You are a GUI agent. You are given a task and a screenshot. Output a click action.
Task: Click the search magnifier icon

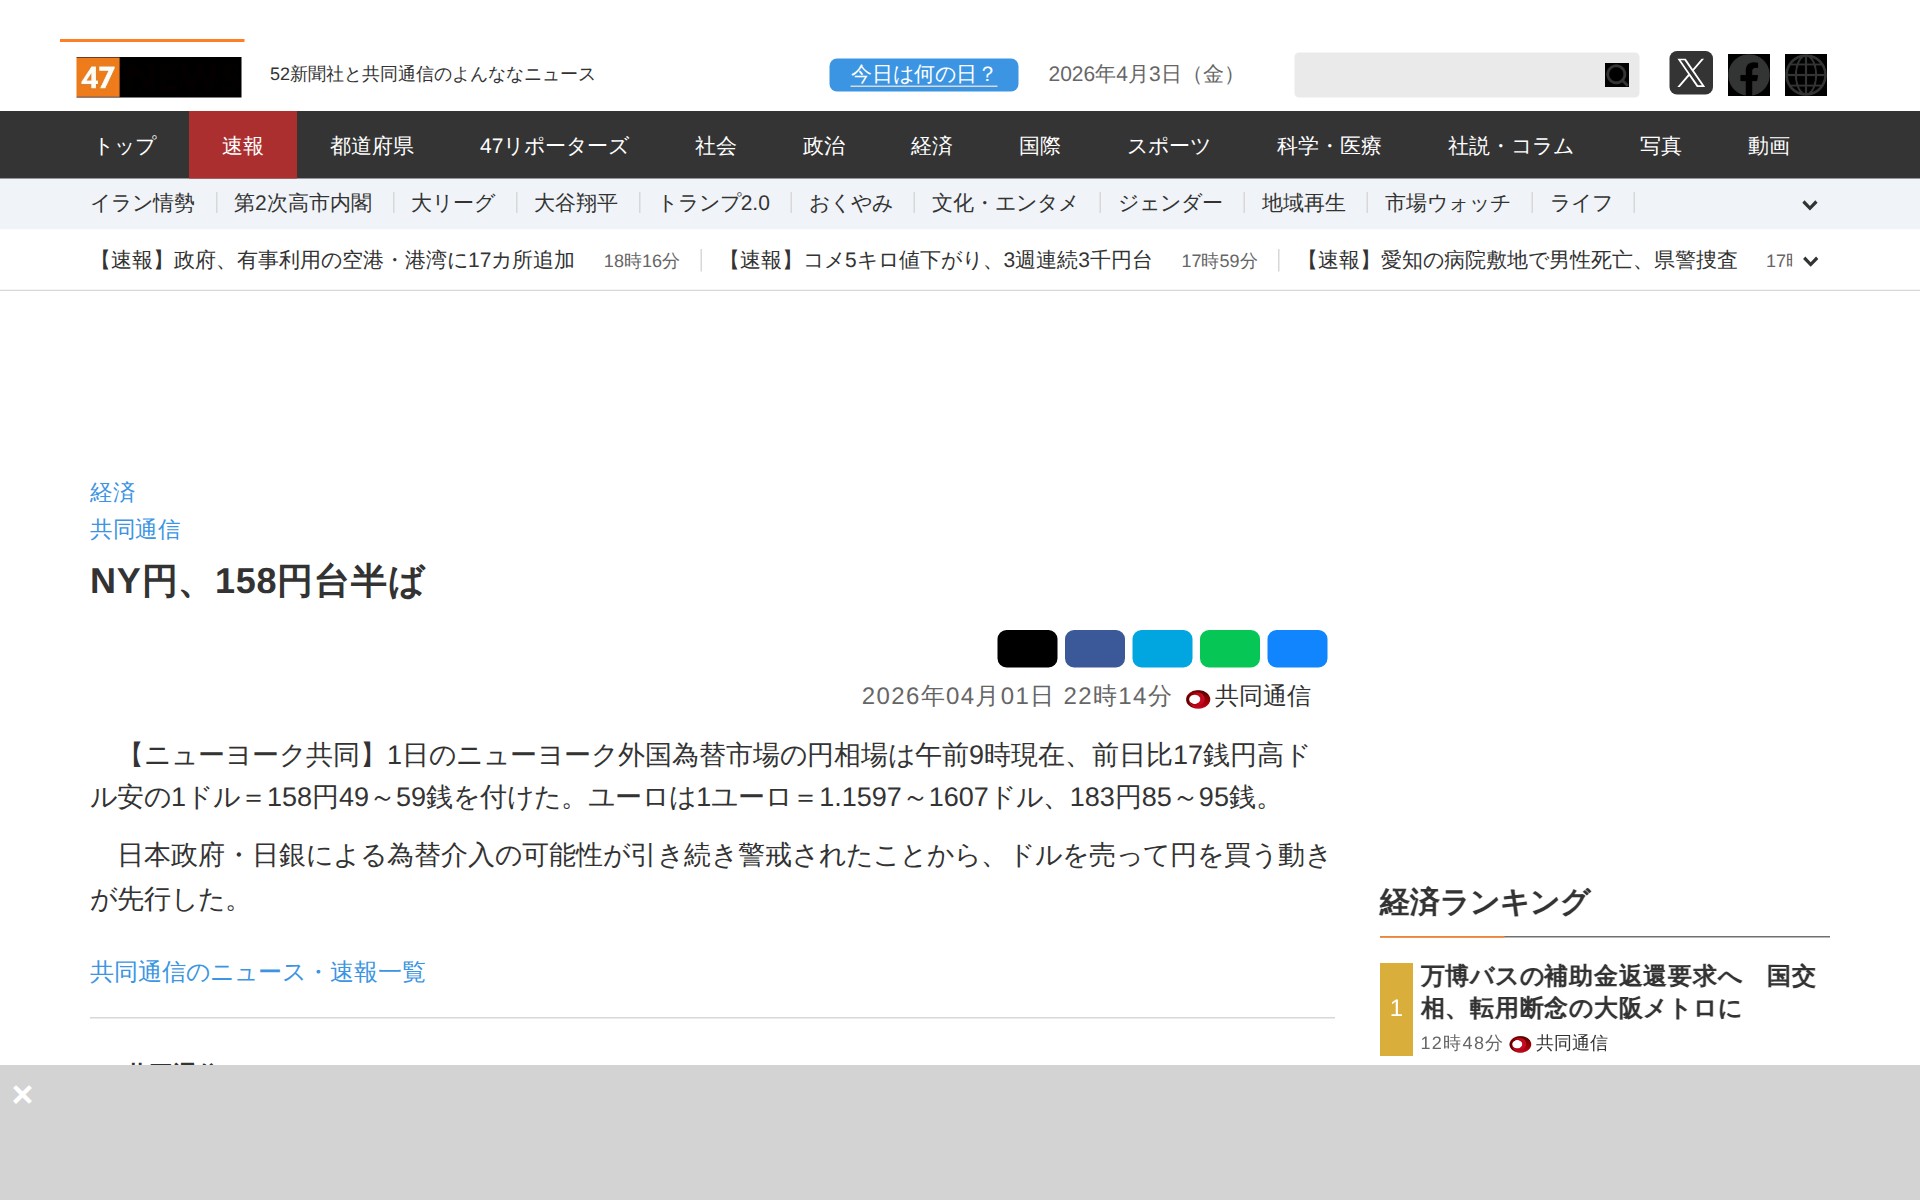point(1616,75)
